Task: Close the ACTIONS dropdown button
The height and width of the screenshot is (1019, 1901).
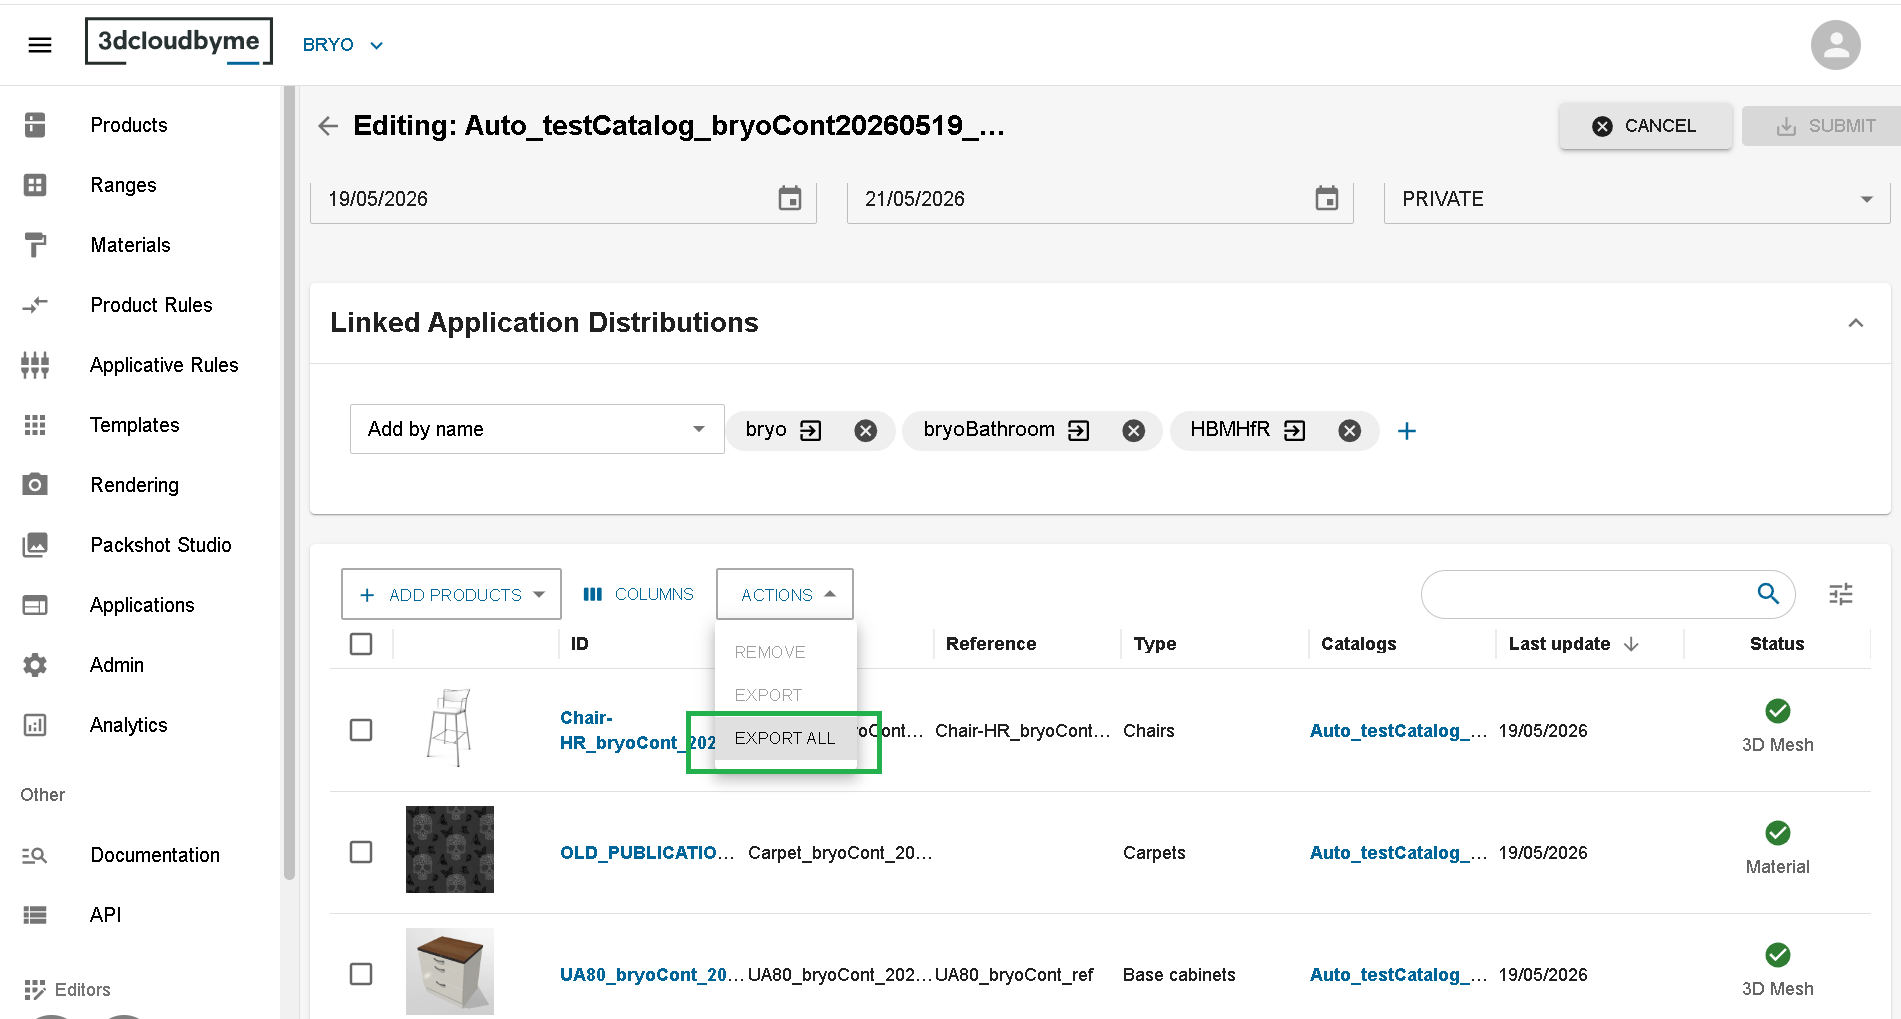Action: click(785, 595)
